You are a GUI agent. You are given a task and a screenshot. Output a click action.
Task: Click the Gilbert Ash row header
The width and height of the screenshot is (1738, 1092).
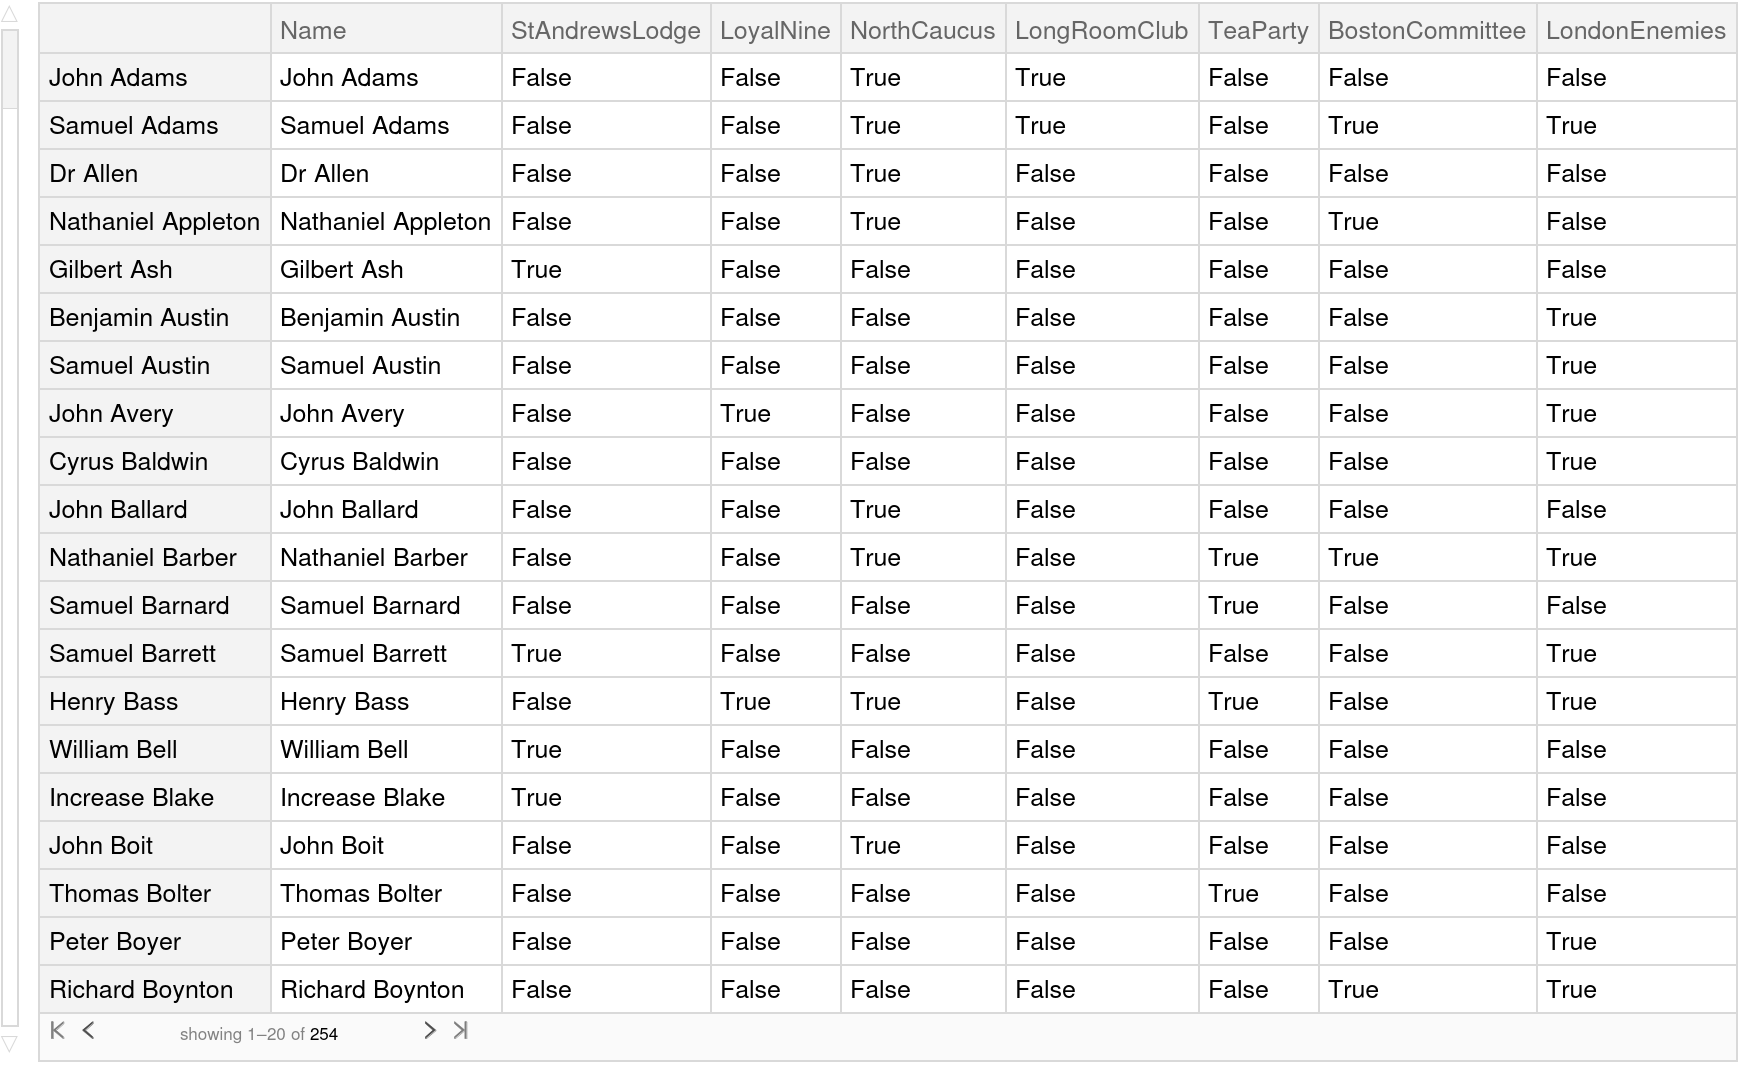tap(111, 270)
